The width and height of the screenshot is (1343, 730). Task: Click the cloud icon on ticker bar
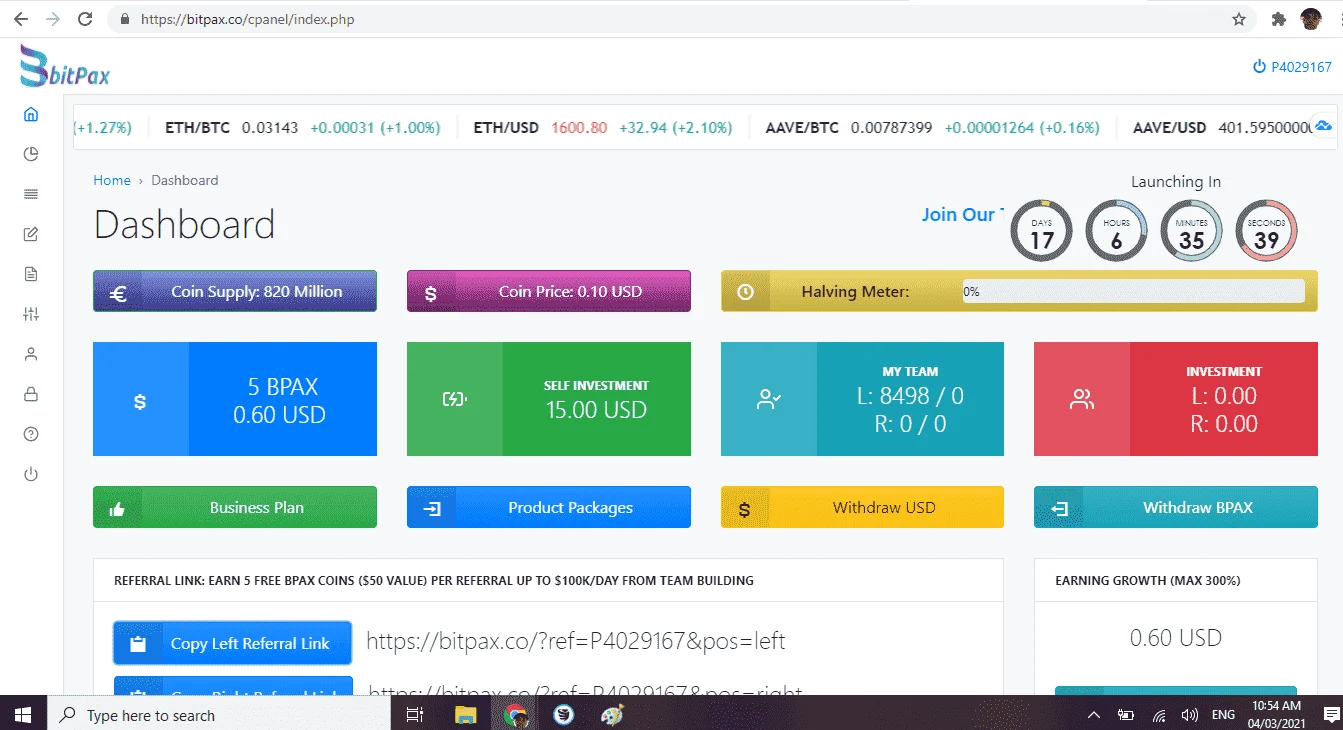[x=1323, y=126]
